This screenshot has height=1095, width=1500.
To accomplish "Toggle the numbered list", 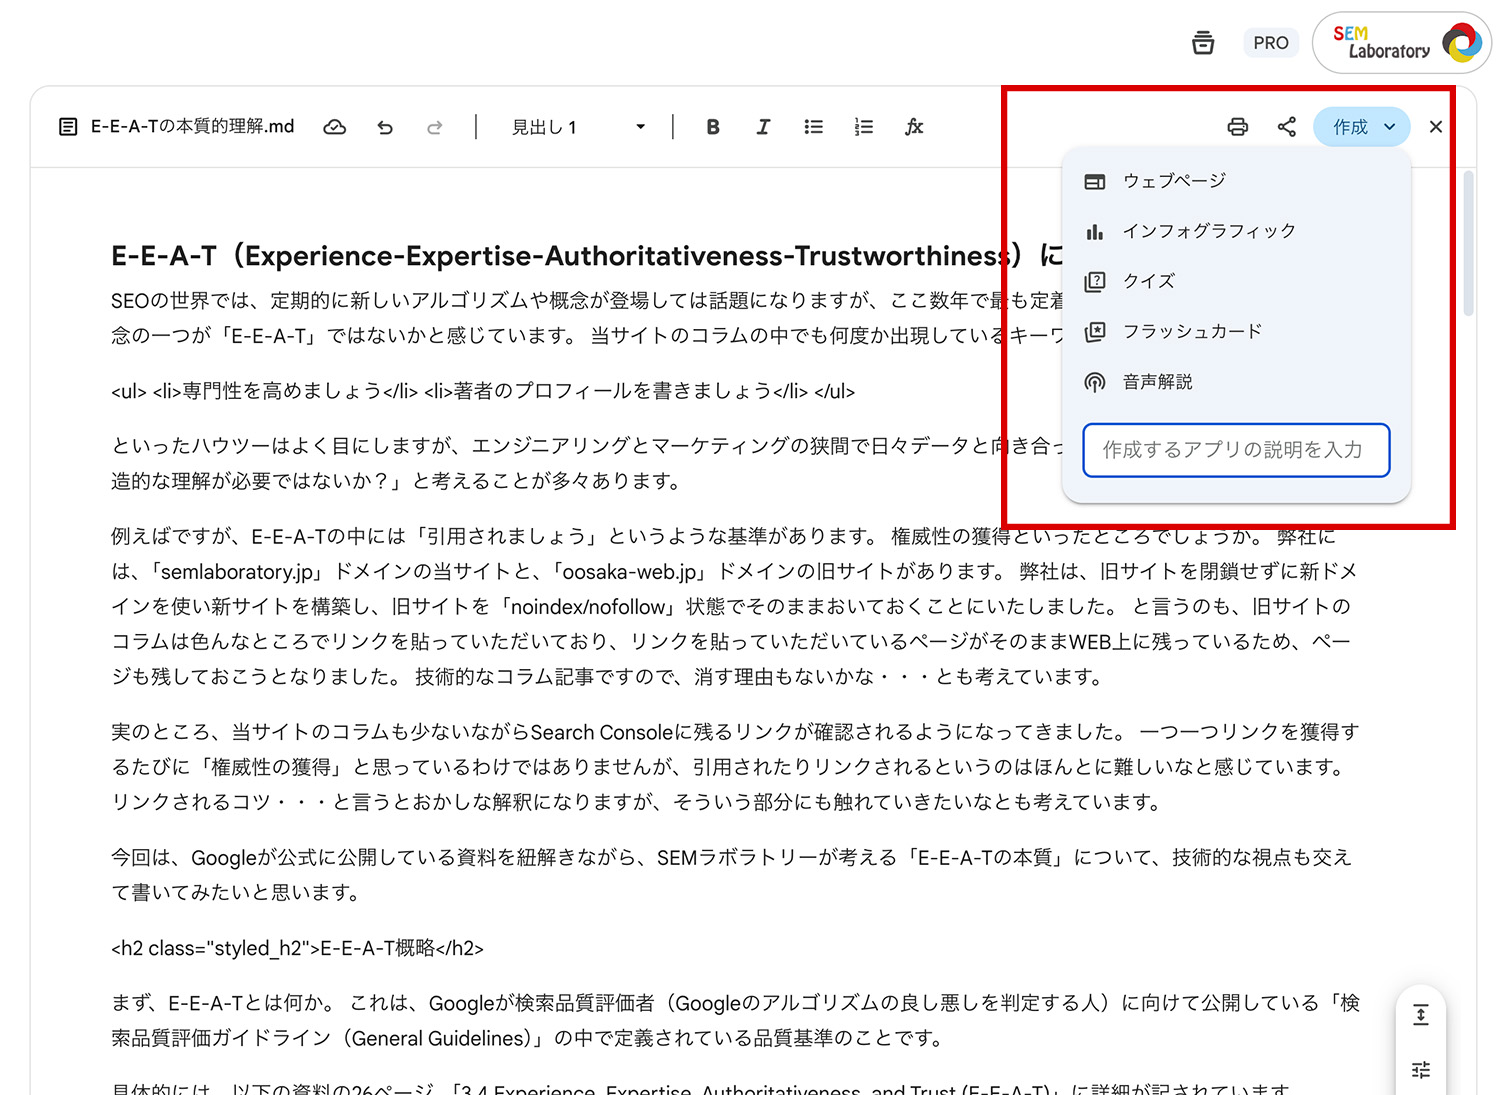I will 864,127.
